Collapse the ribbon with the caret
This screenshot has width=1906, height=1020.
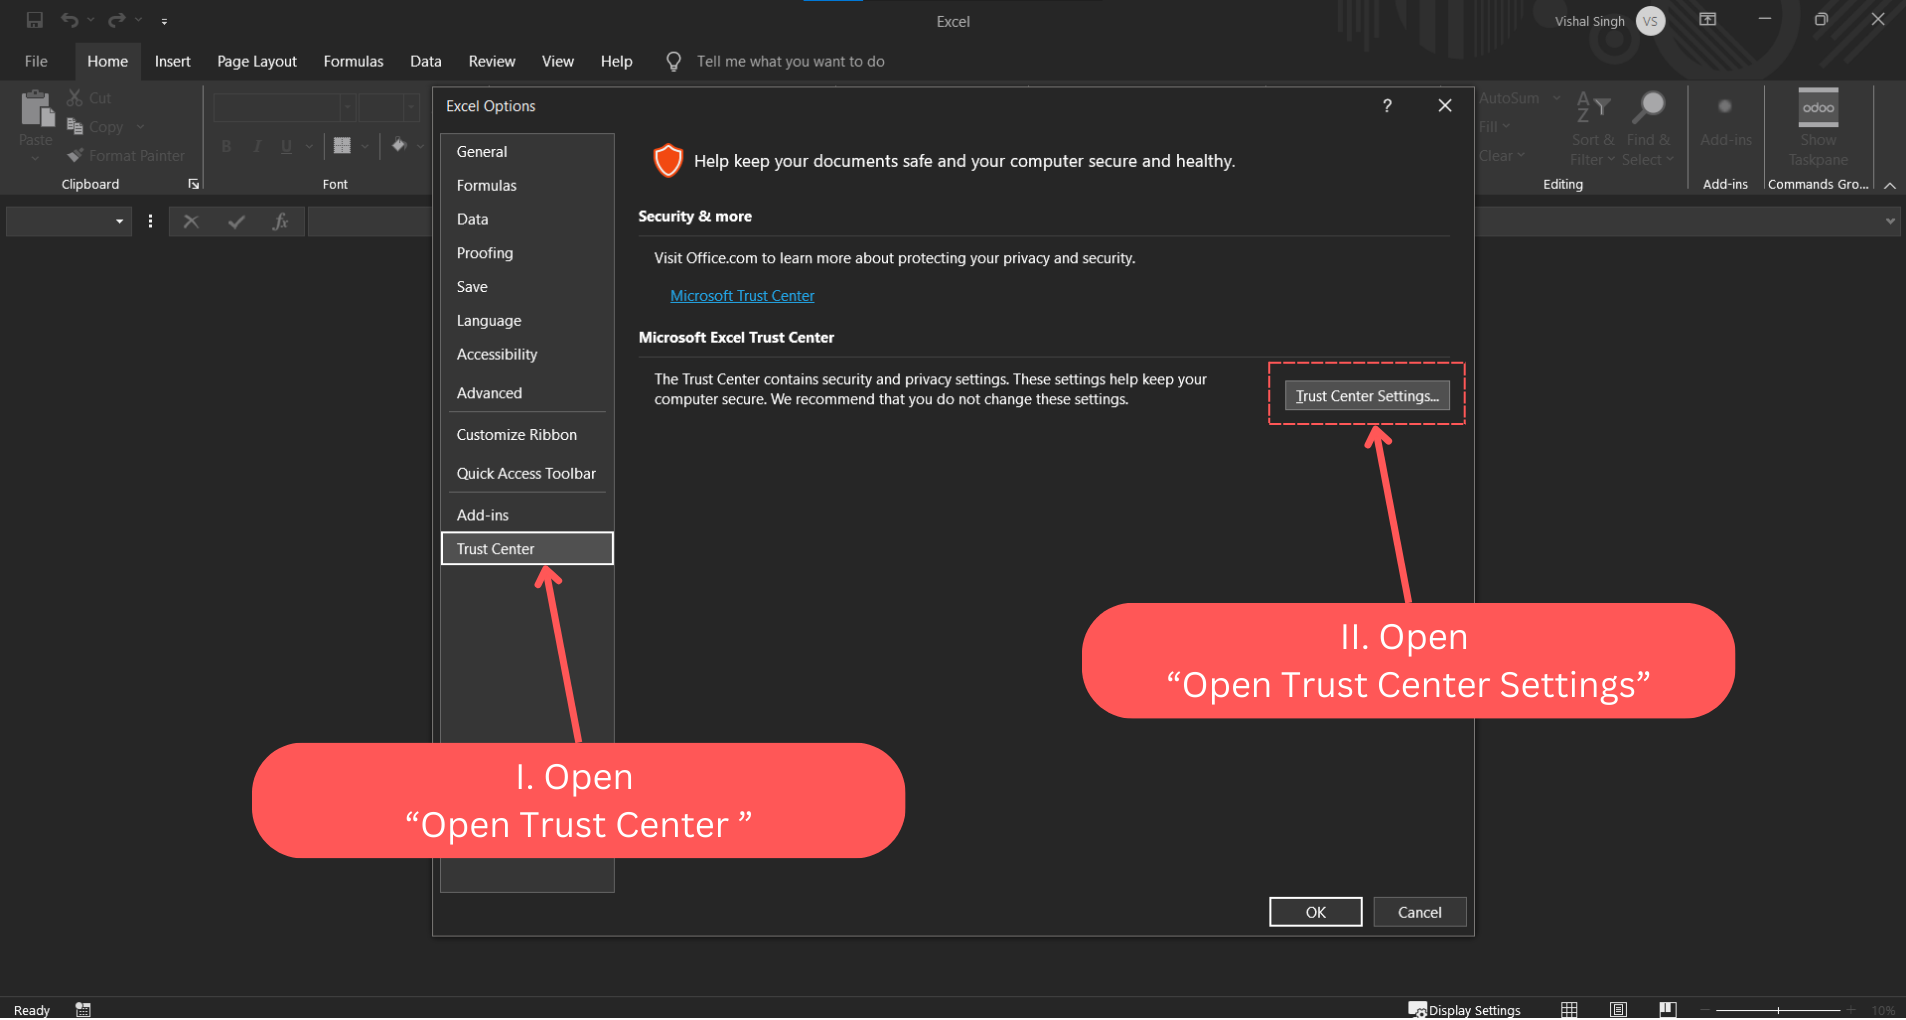pyautogui.click(x=1890, y=185)
